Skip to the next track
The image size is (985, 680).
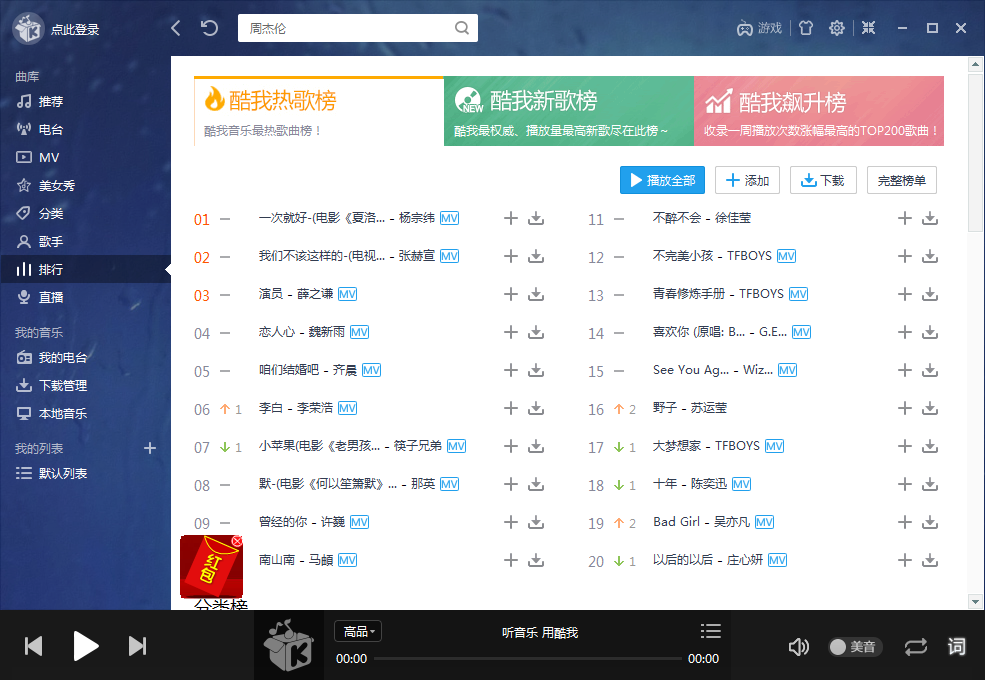coord(138,646)
